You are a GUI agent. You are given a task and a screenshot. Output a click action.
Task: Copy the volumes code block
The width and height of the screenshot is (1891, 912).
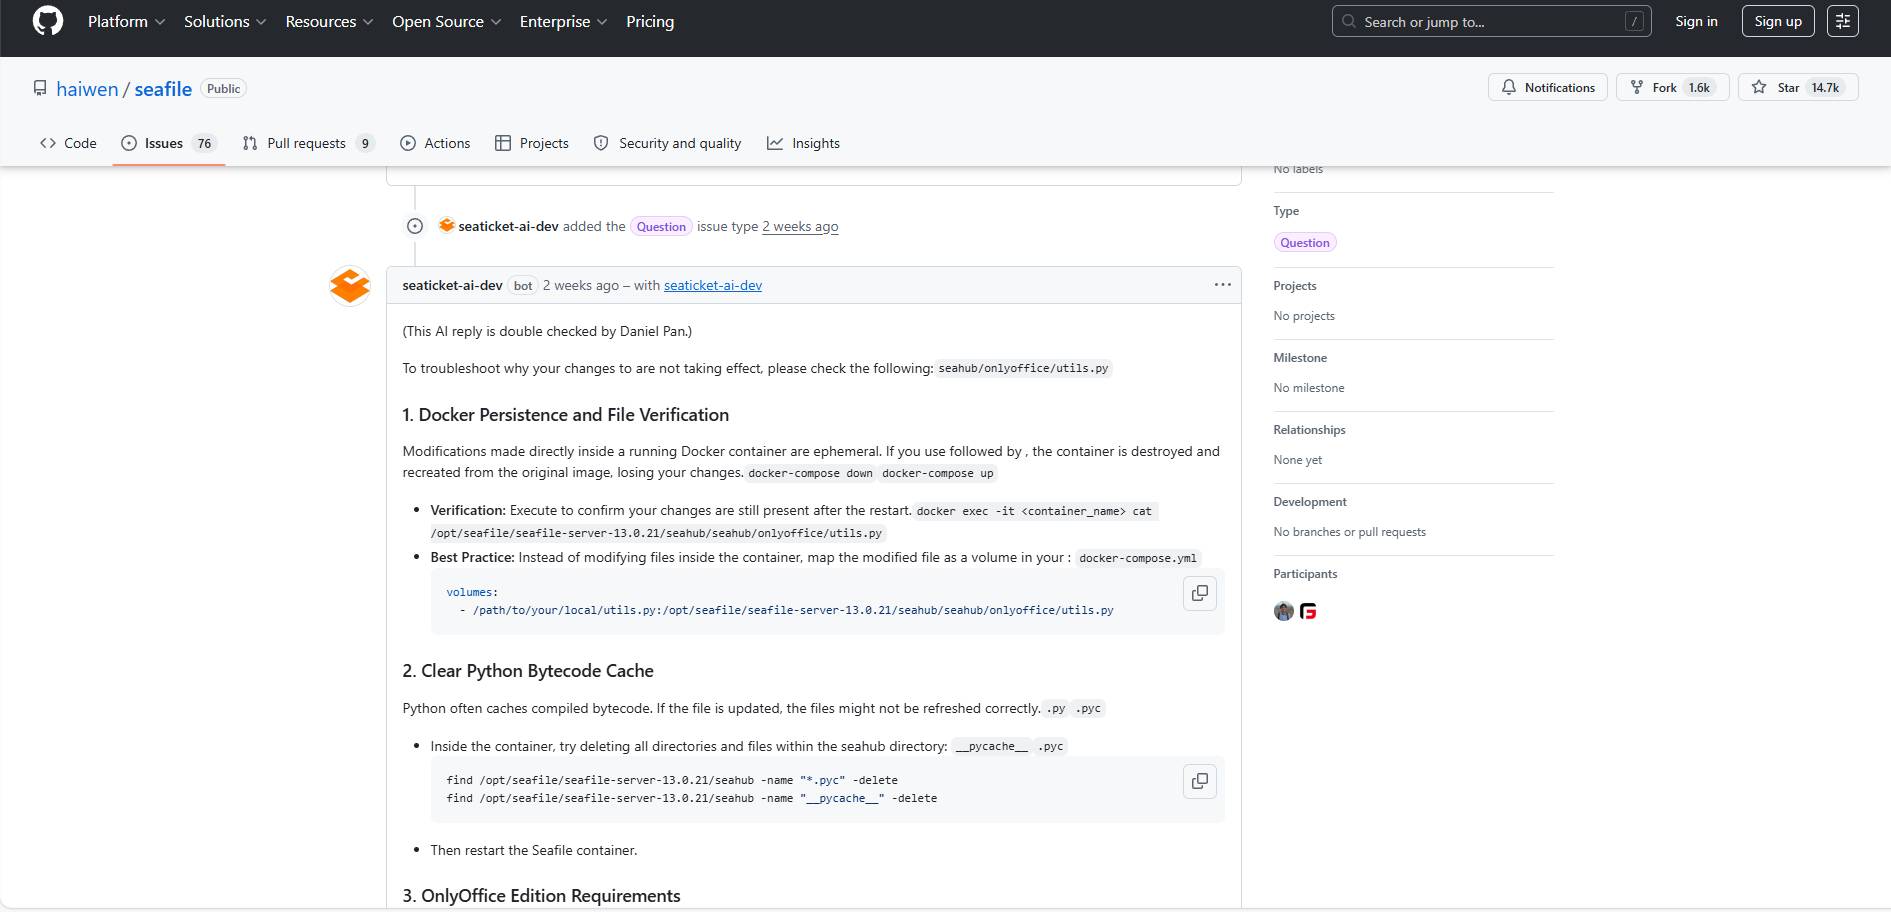click(x=1200, y=593)
